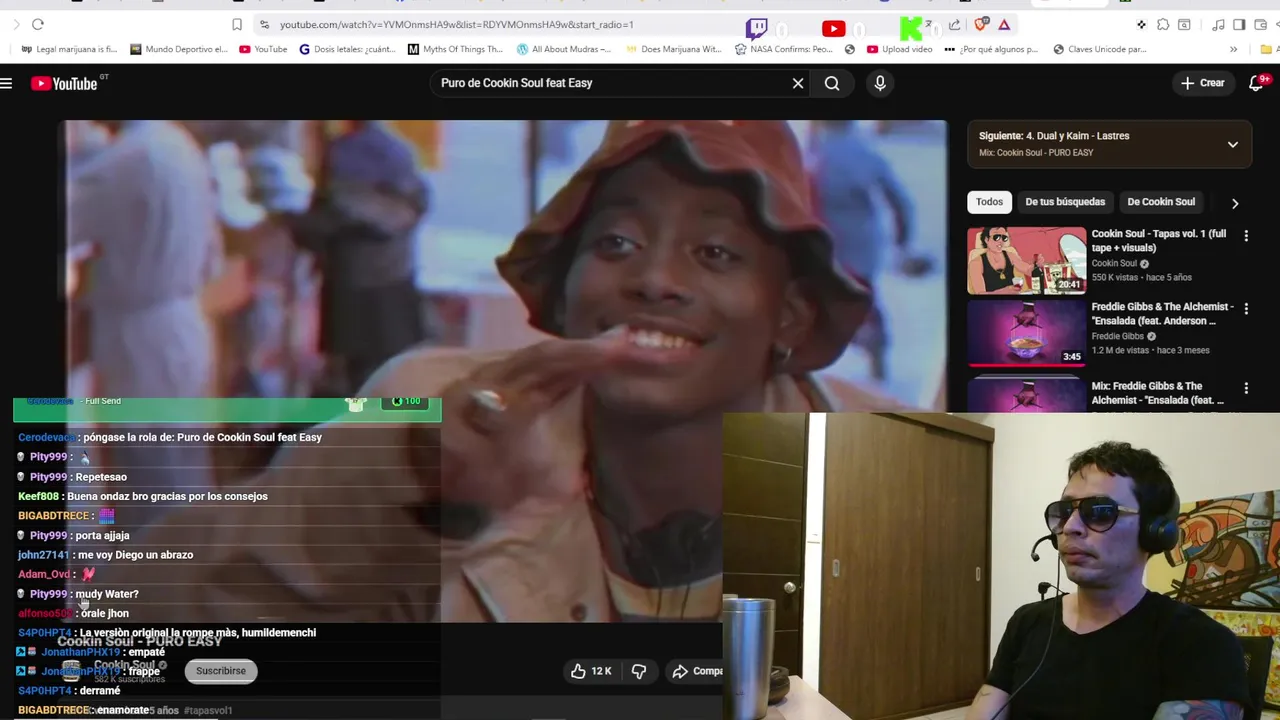Open 'Legal marijuana is fi...' bookmark

69,49
